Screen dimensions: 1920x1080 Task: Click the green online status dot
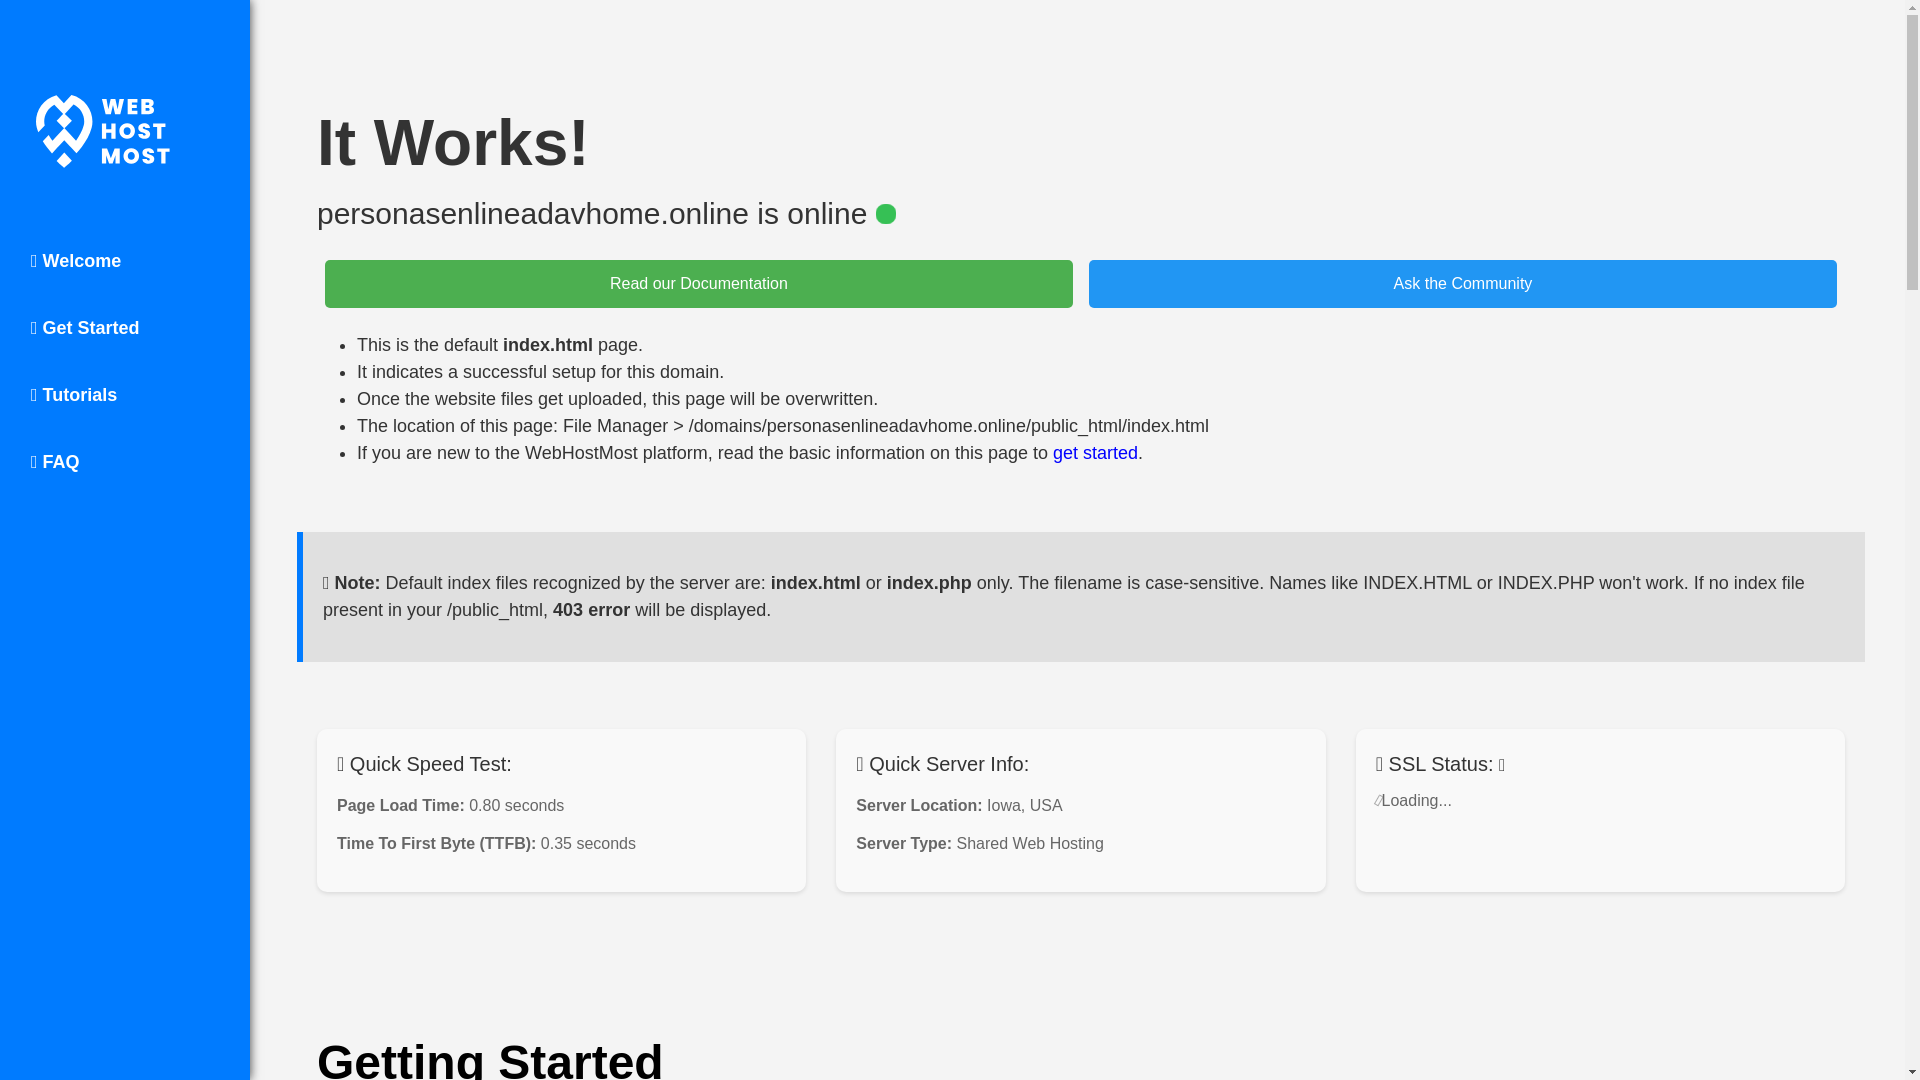pyautogui.click(x=886, y=214)
